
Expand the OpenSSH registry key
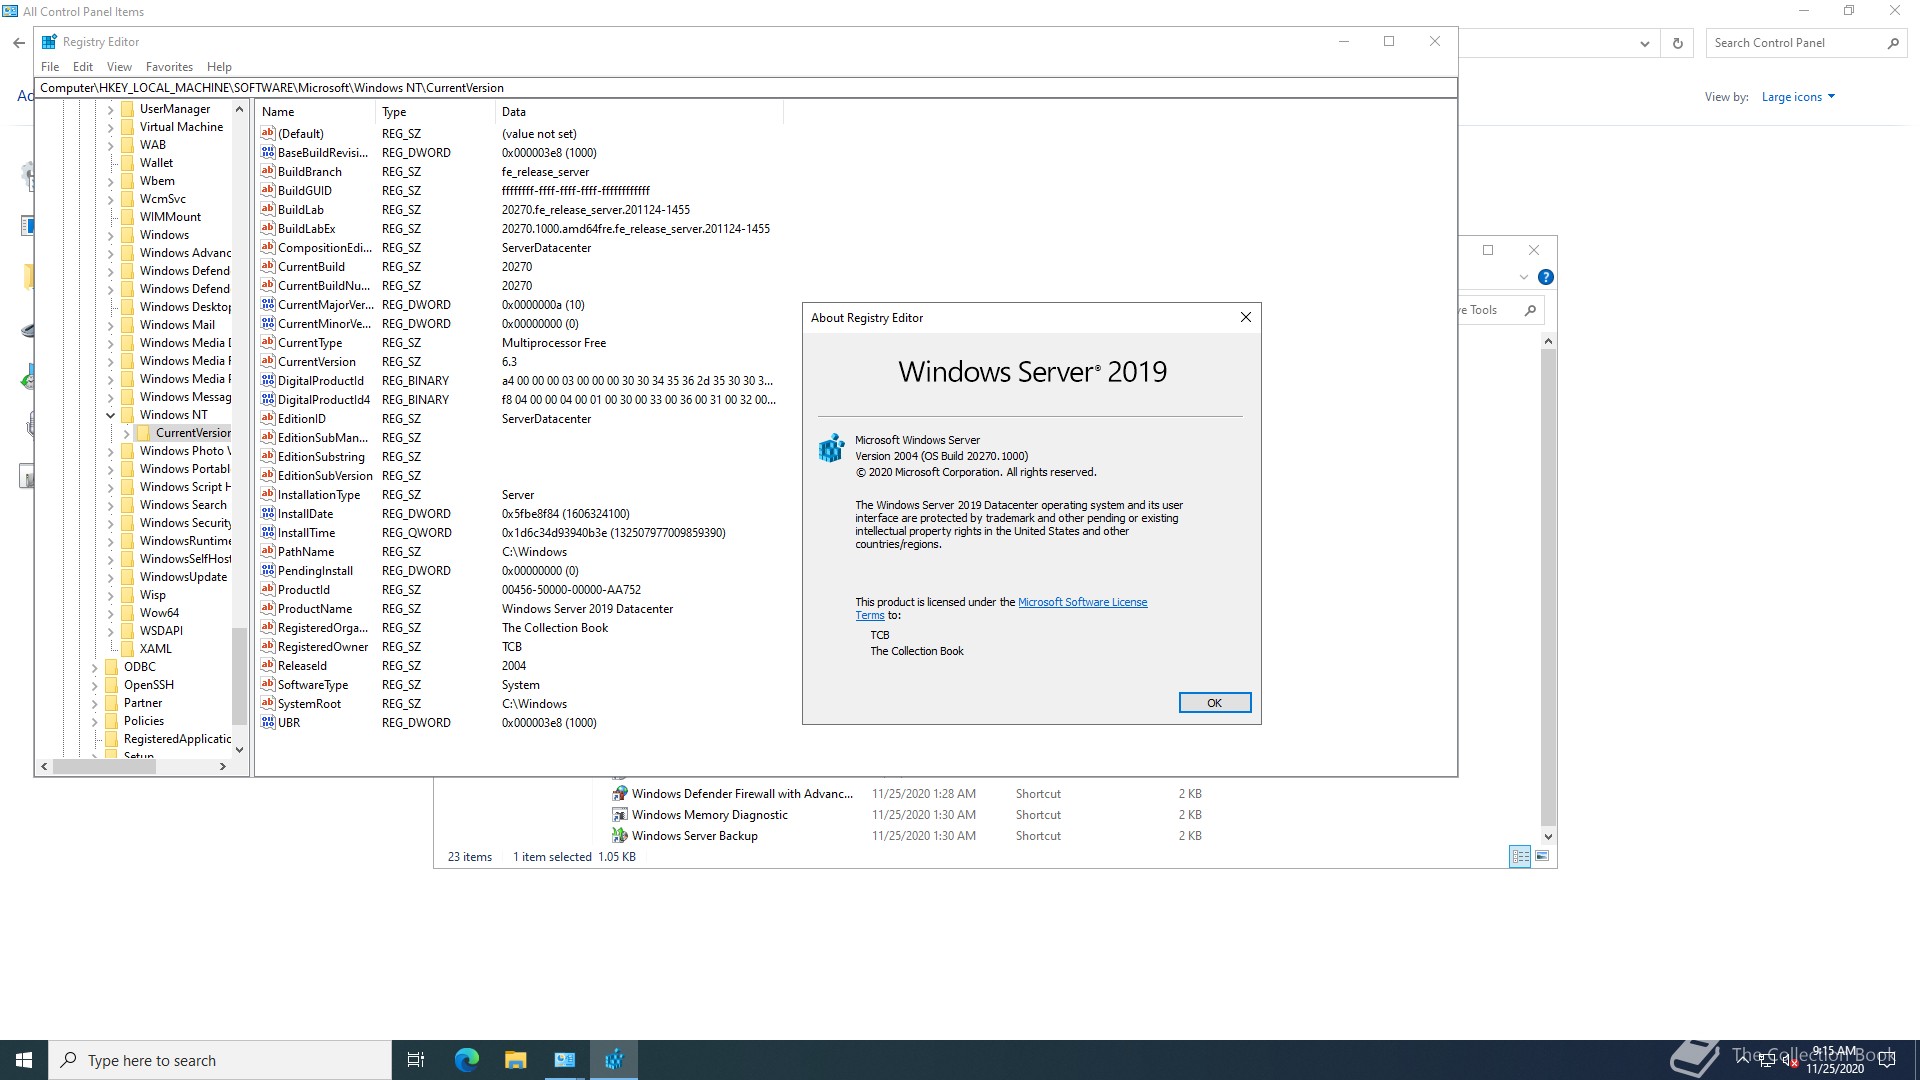[x=95, y=685]
